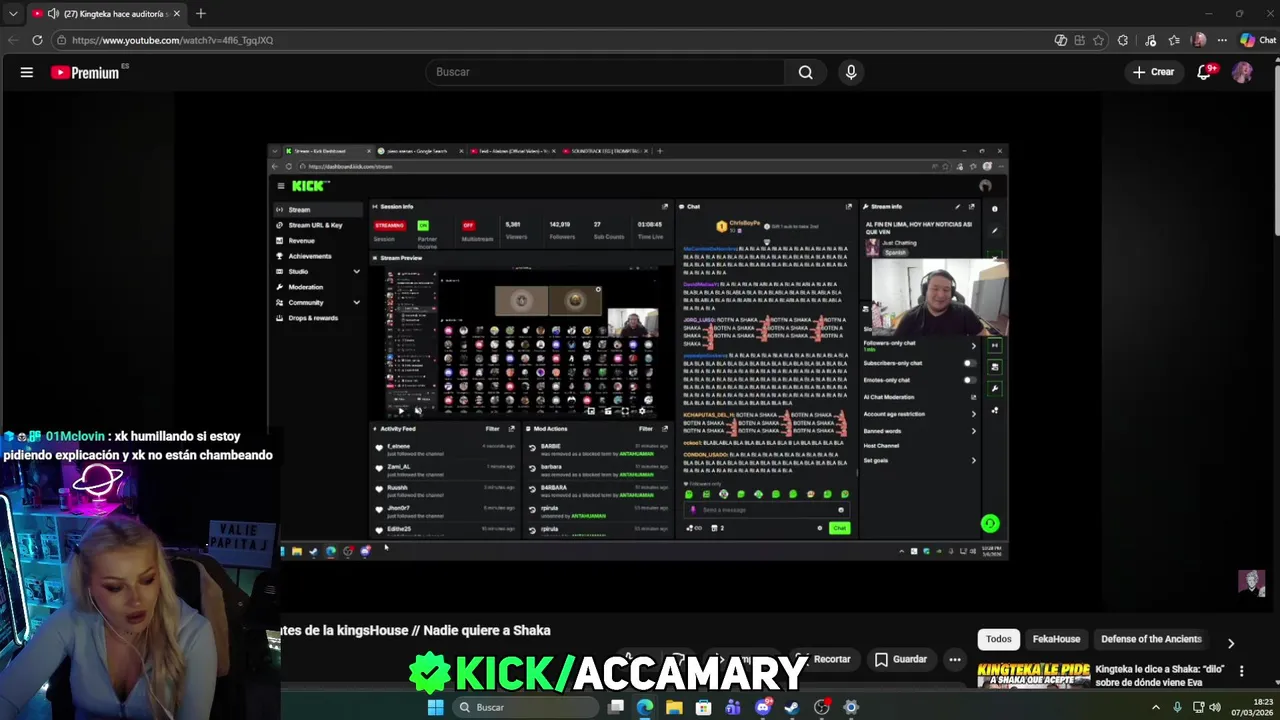This screenshot has width=1280, height=720.
Task: Open Task View on taskbar
Action: [616, 707]
